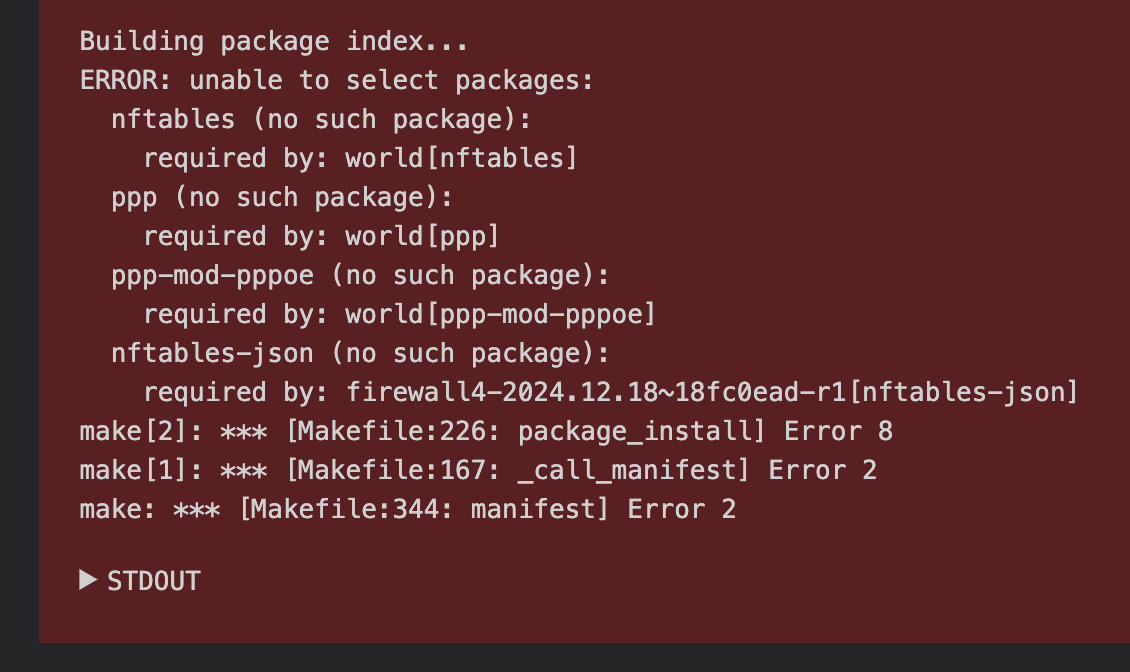Click the '[nftables-json]' bracket at line end
The width and height of the screenshot is (1130, 672).
coord(963,392)
